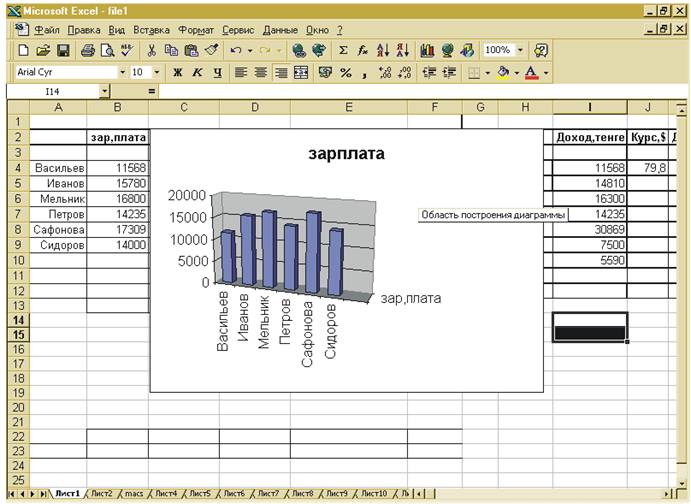Decrease decimal places icon
The width and height of the screenshot is (691, 504).
coord(405,73)
